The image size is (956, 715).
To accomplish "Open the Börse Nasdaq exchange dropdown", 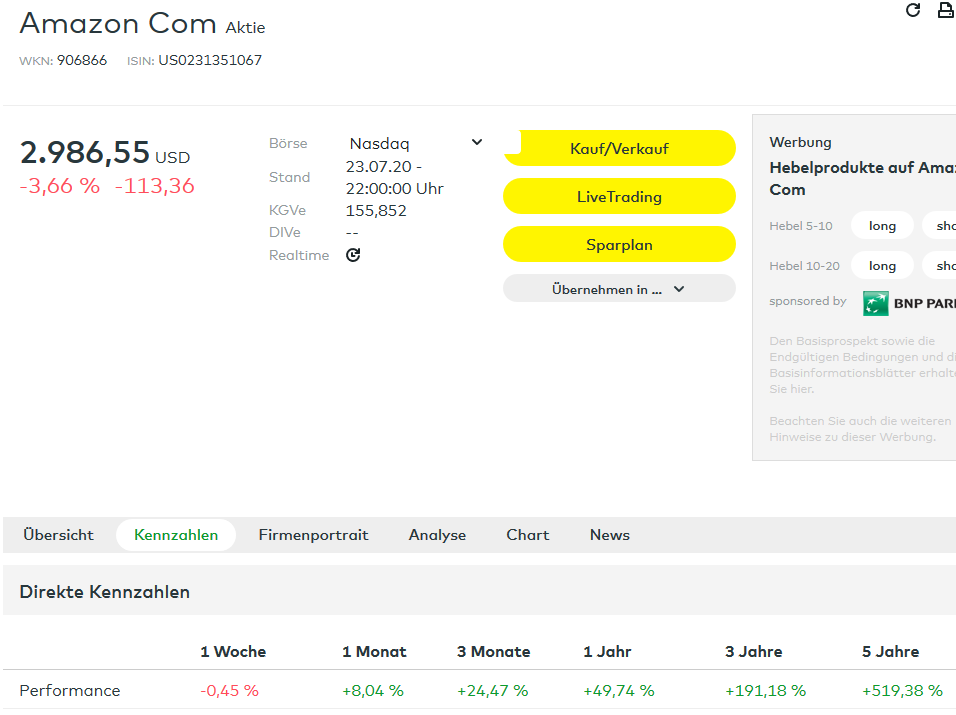I will coord(415,143).
